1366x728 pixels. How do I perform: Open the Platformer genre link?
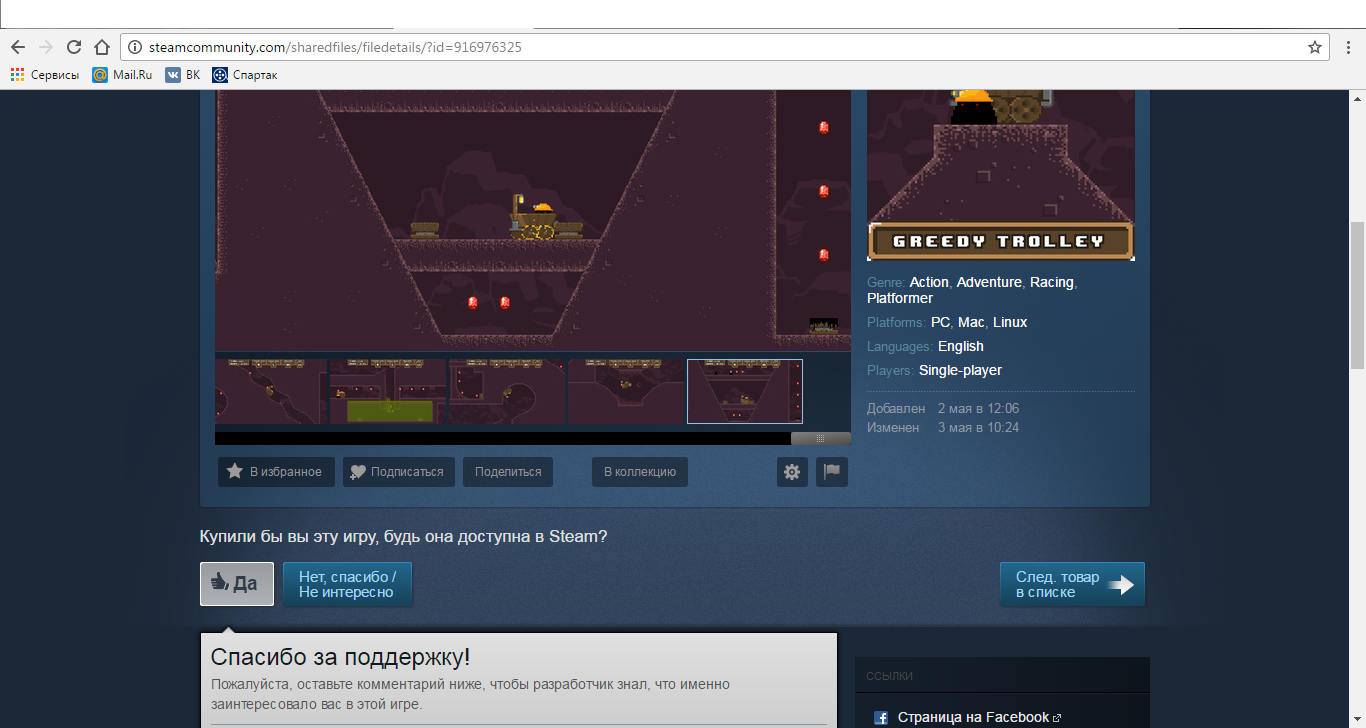pos(900,298)
